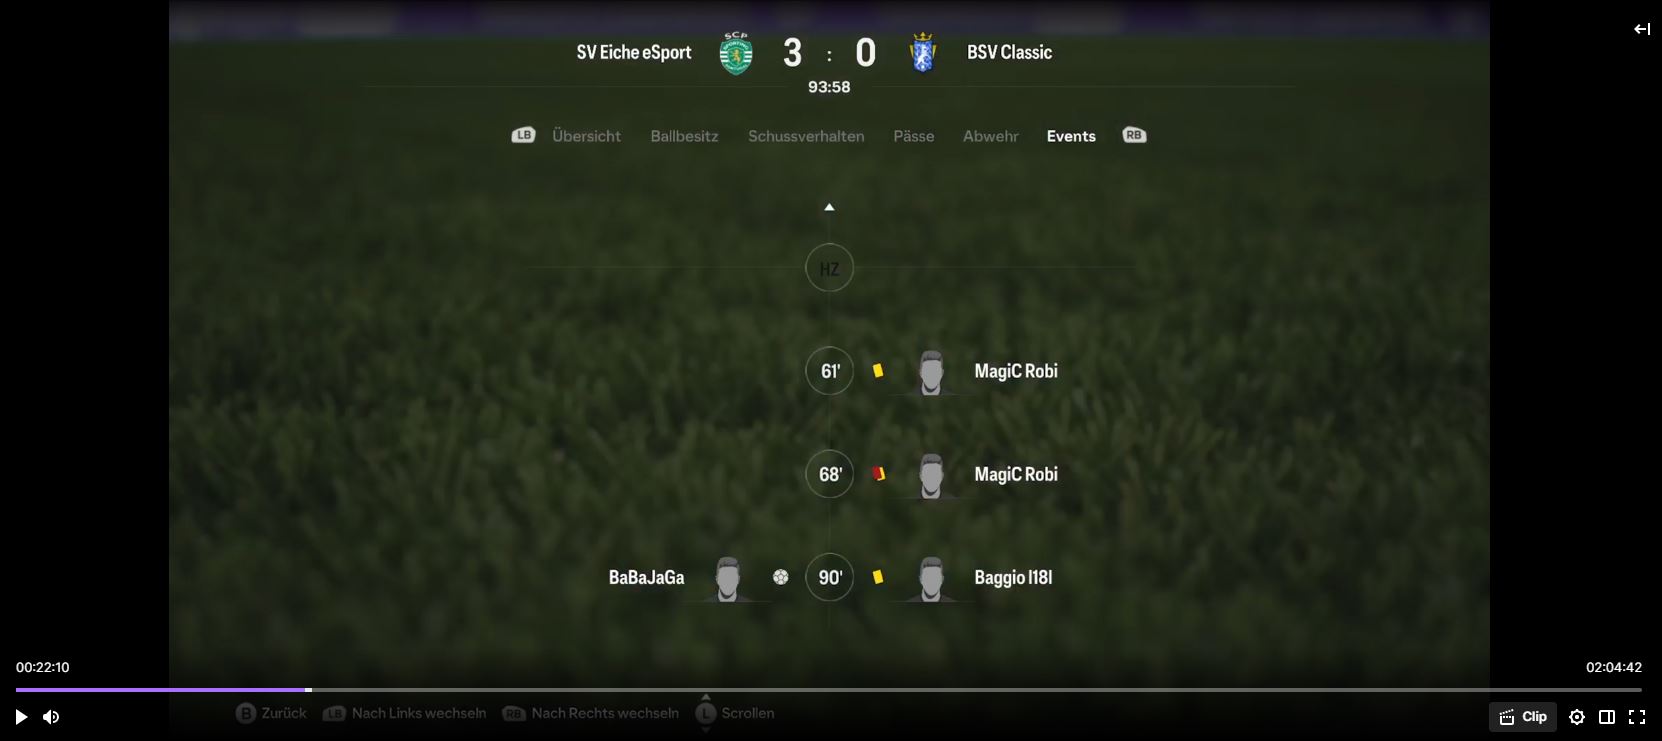Screen dimensions: 1662x741
Task: Select the HZ halftime marker
Action: click(x=830, y=268)
